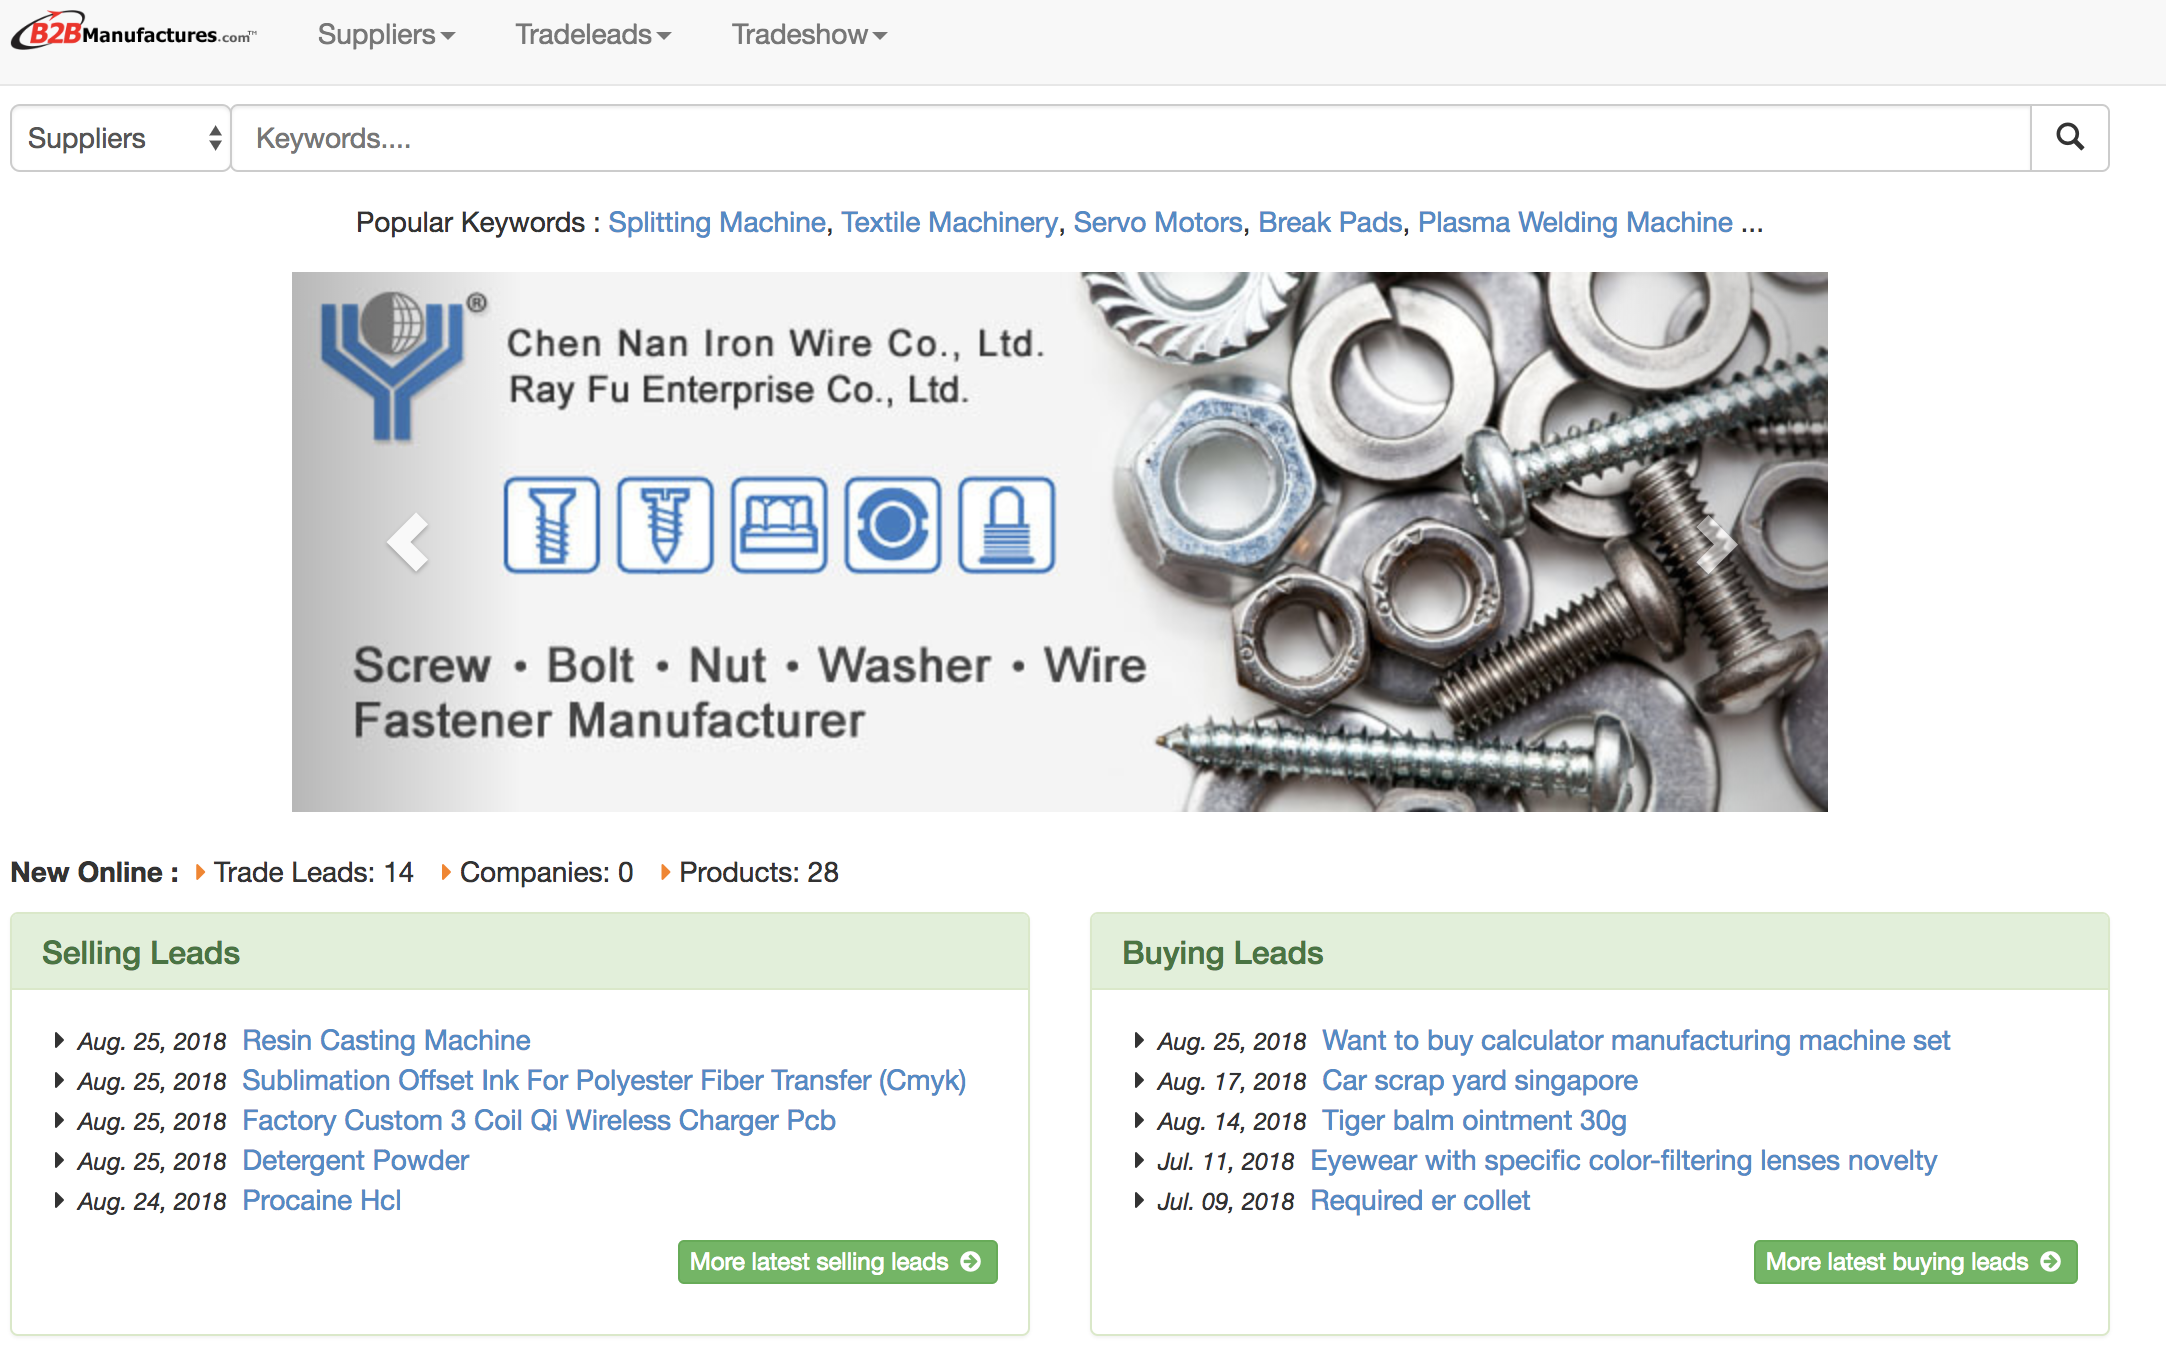Screen dimensions: 2166x1368
Task: Click Products: 28 count
Action: (x=759, y=872)
